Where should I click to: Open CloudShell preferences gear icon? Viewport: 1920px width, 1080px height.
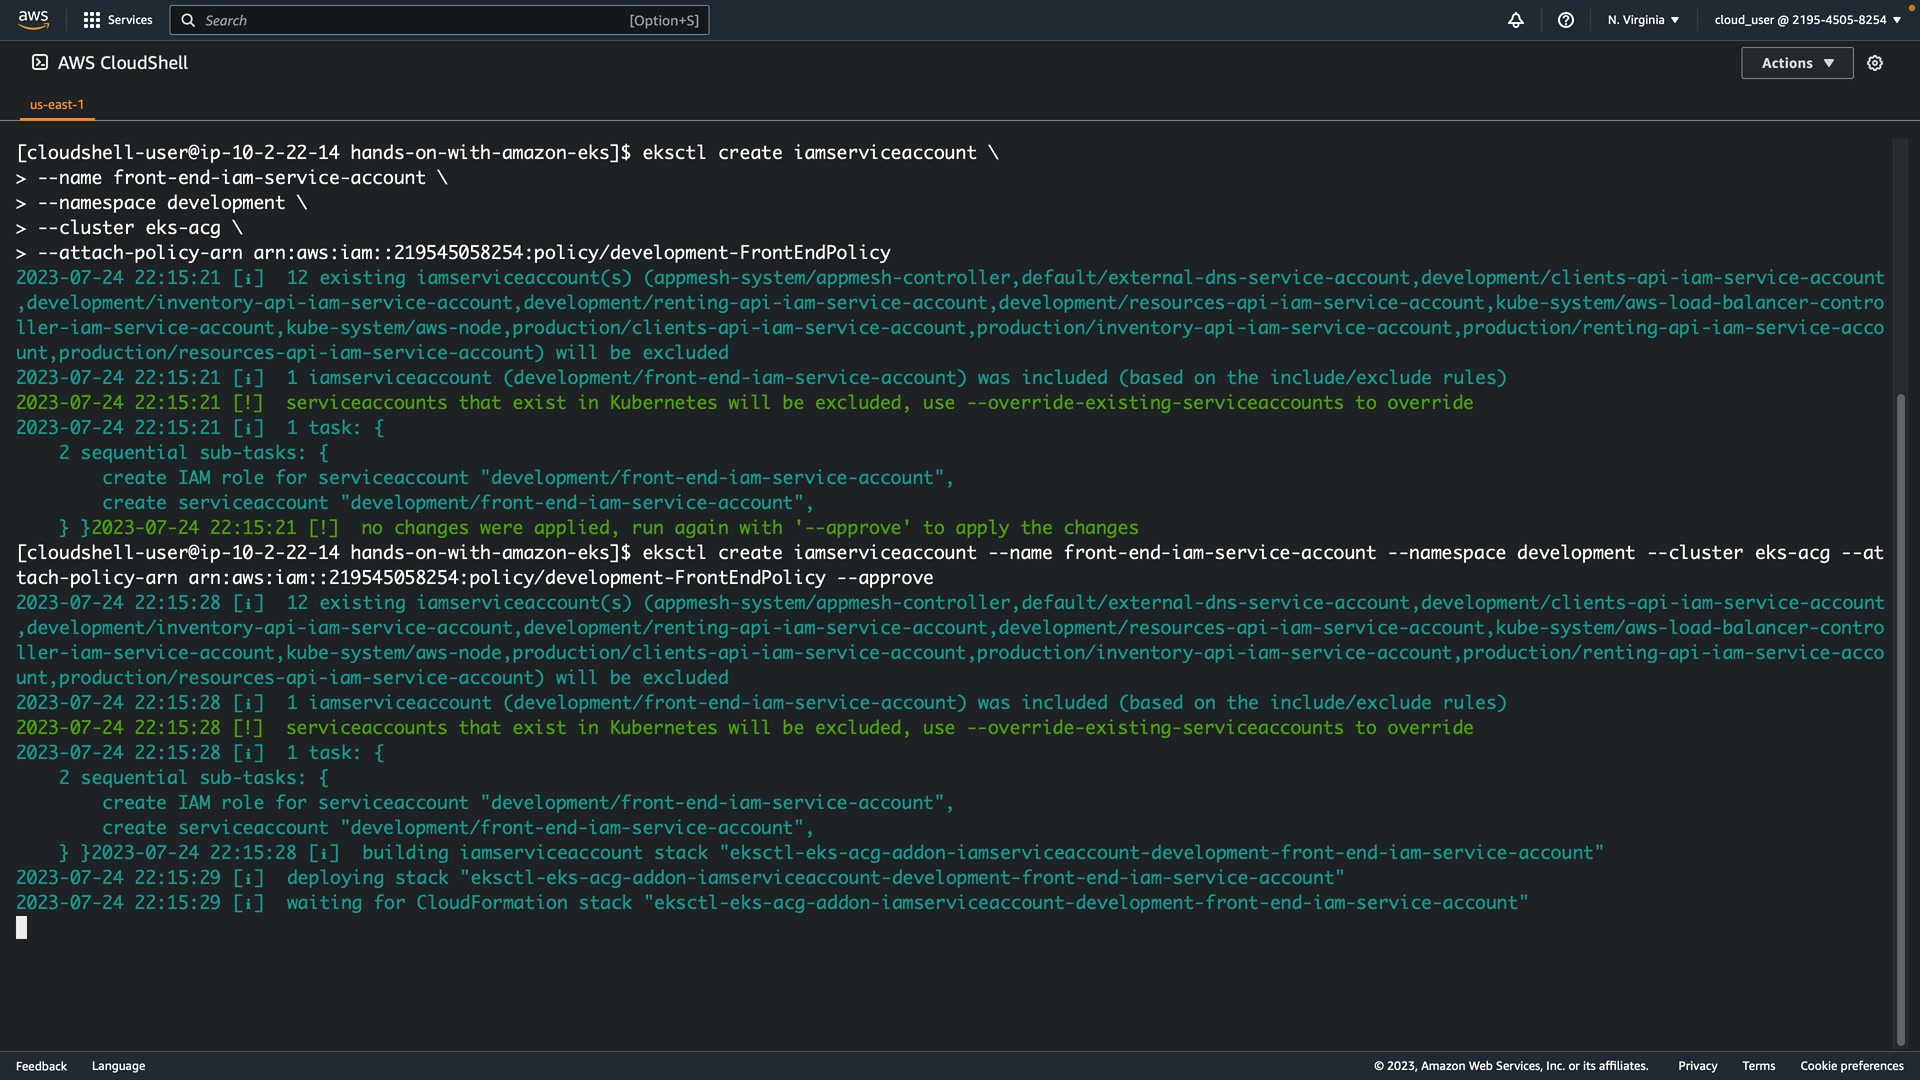(x=1875, y=63)
